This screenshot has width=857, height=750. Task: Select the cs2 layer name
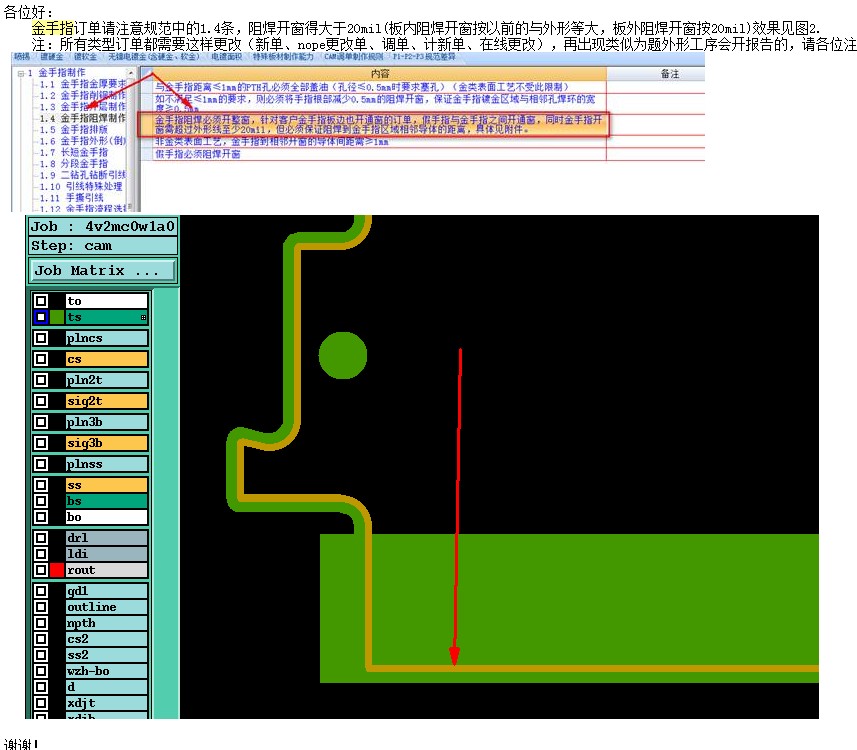point(107,638)
